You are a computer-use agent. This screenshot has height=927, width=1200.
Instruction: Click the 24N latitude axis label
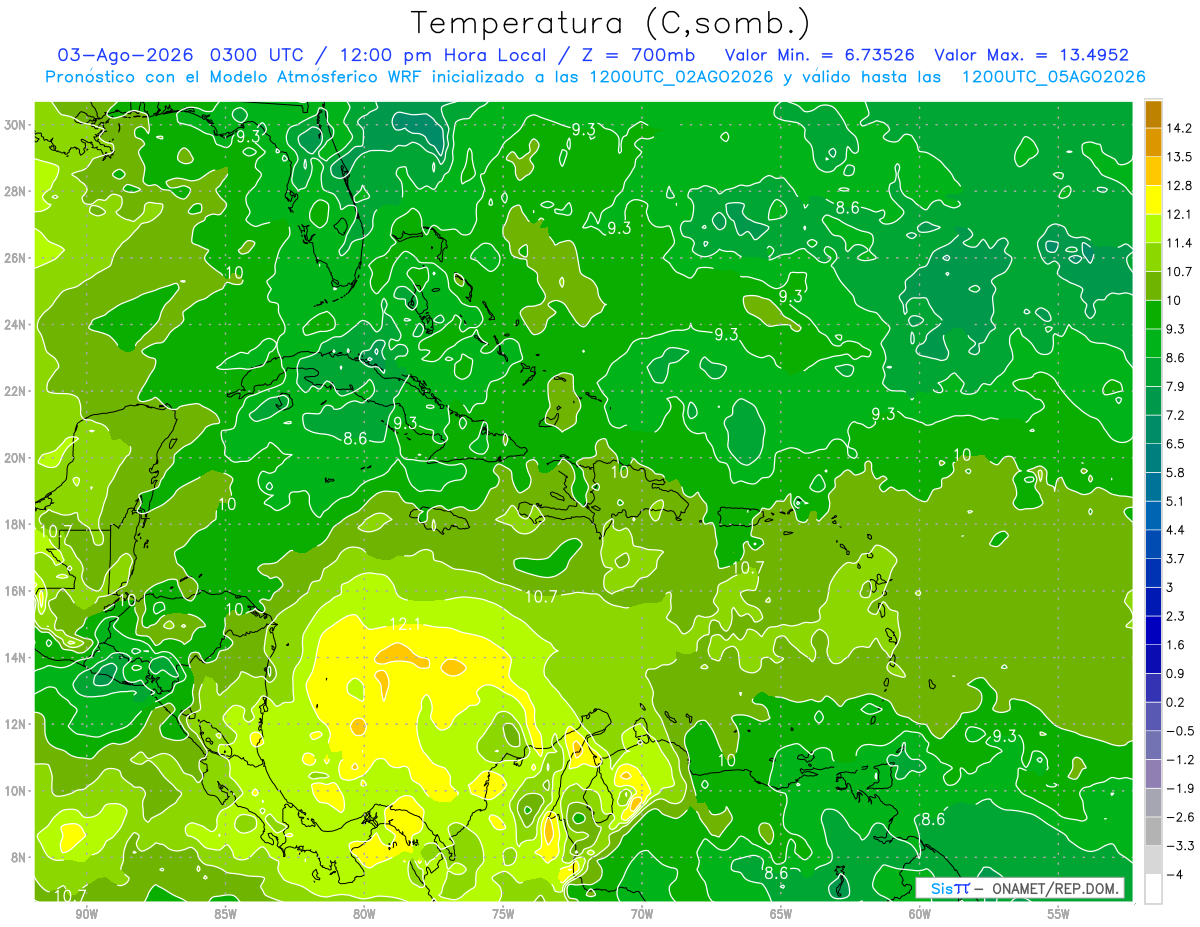tap(17, 325)
